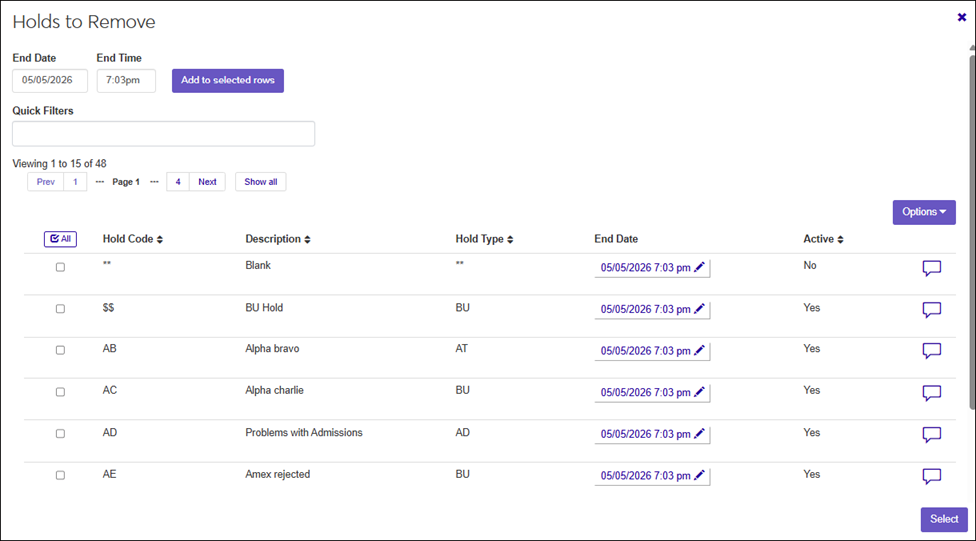Check the box for the ** hold code
Screen dimensions: 976x541
point(60,267)
